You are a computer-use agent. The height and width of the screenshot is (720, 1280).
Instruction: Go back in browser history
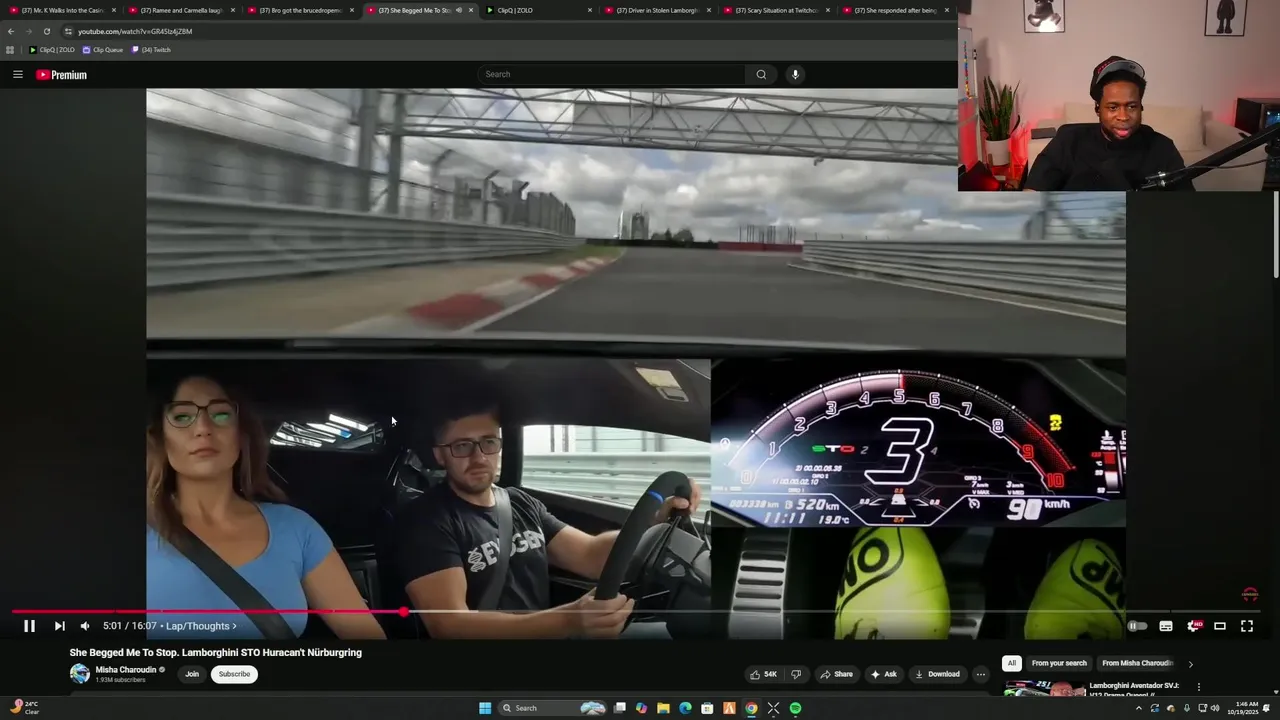click(x=11, y=31)
